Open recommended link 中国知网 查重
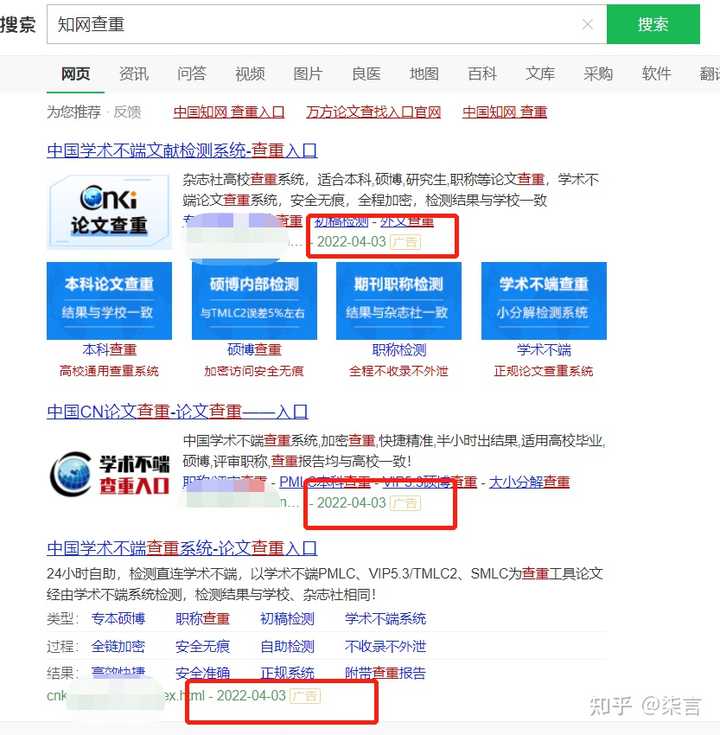Image resolution: width=720 pixels, height=735 pixels. pos(505,112)
